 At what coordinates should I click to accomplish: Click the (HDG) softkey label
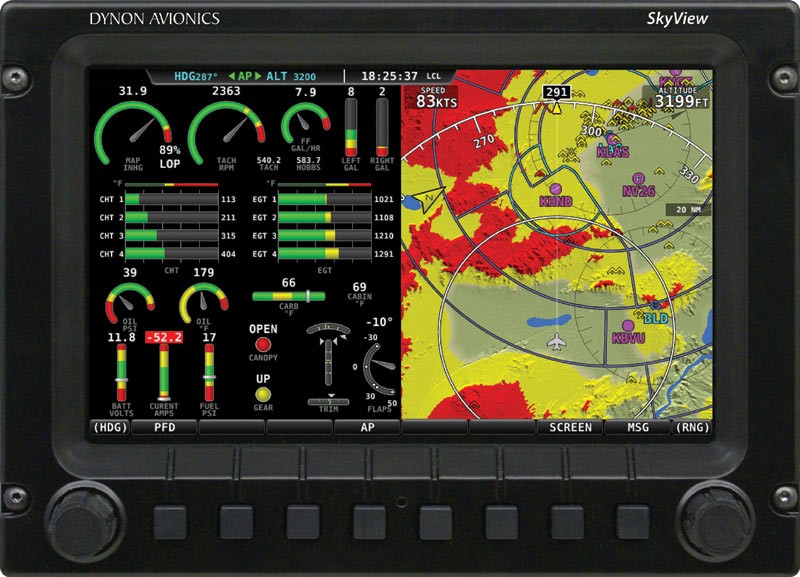(110, 428)
